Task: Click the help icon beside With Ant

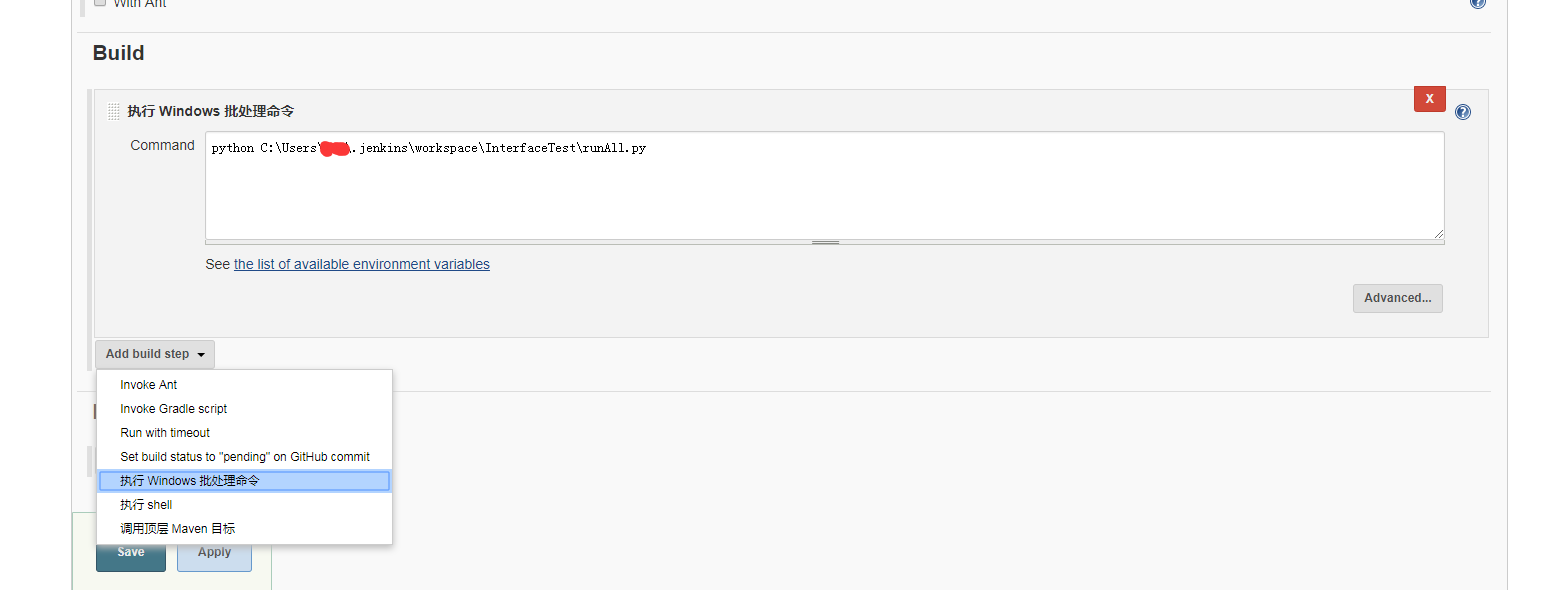Action: pyautogui.click(x=1477, y=3)
